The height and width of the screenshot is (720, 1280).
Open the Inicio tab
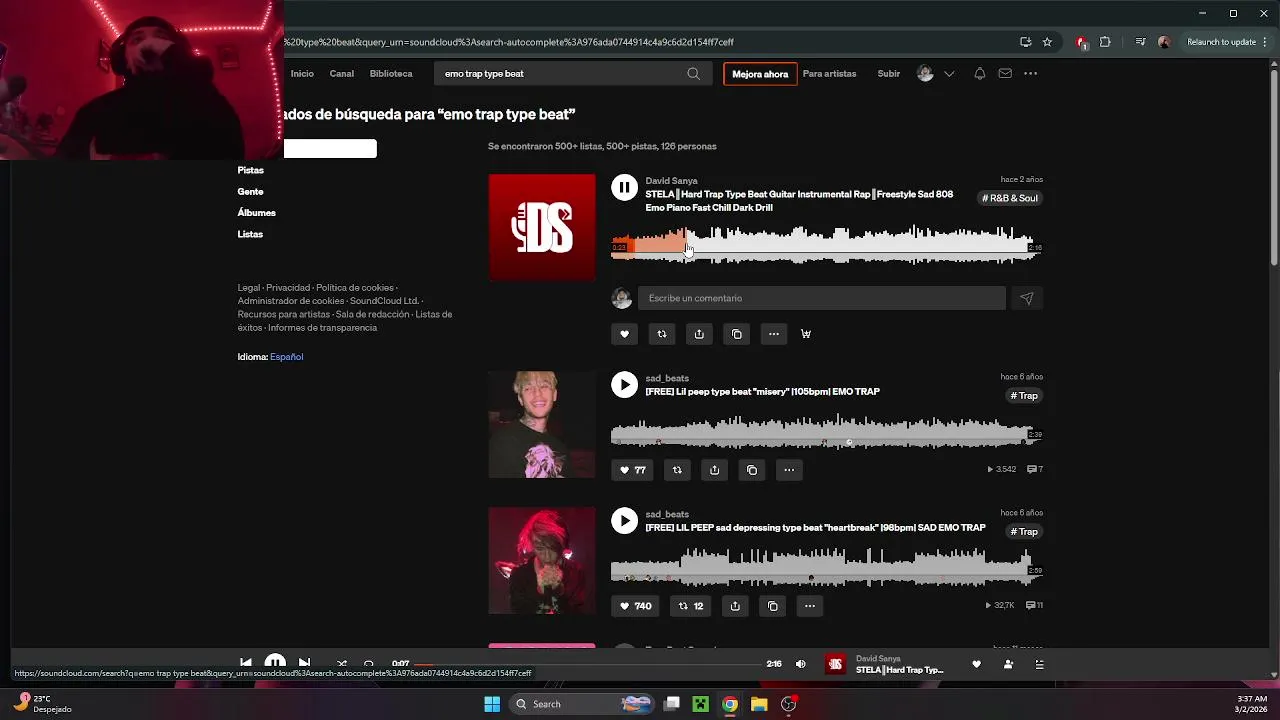(302, 74)
